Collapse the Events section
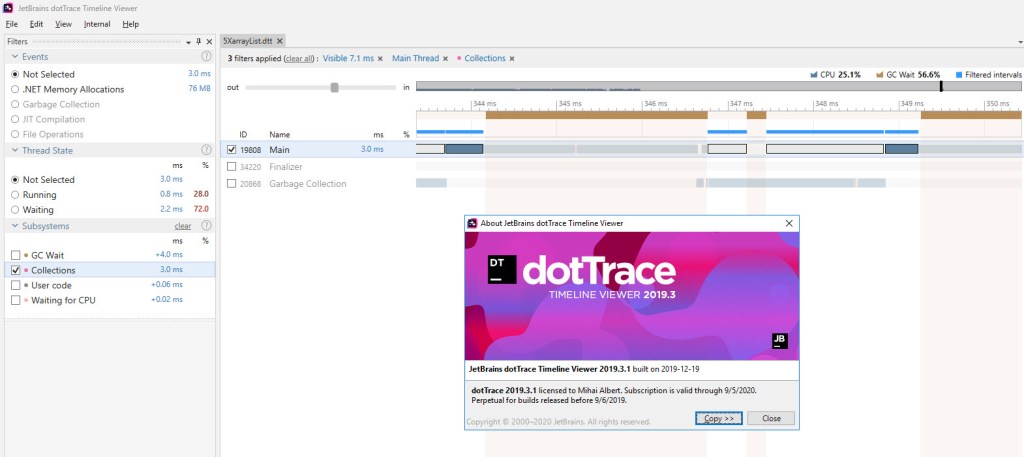The height and width of the screenshot is (457, 1024). (x=14, y=57)
